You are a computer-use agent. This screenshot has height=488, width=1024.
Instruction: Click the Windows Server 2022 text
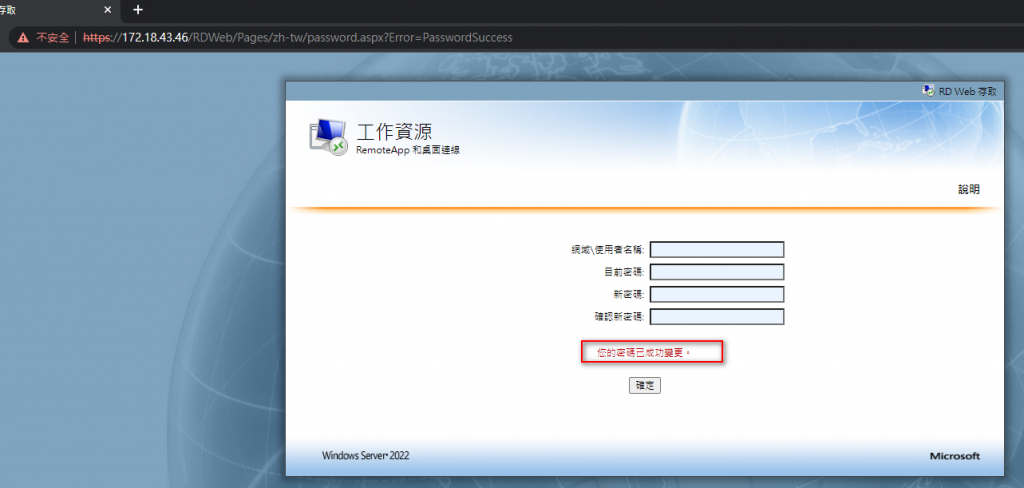366,456
